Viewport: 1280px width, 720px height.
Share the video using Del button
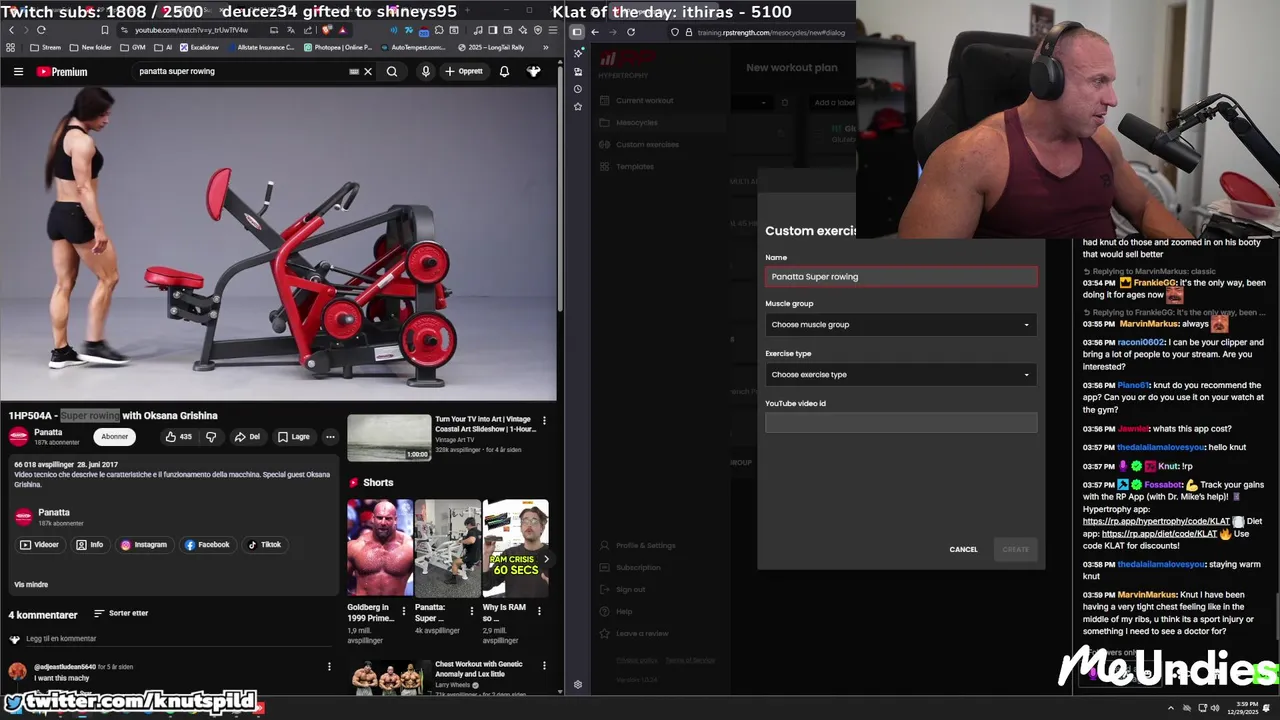[247, 437]
